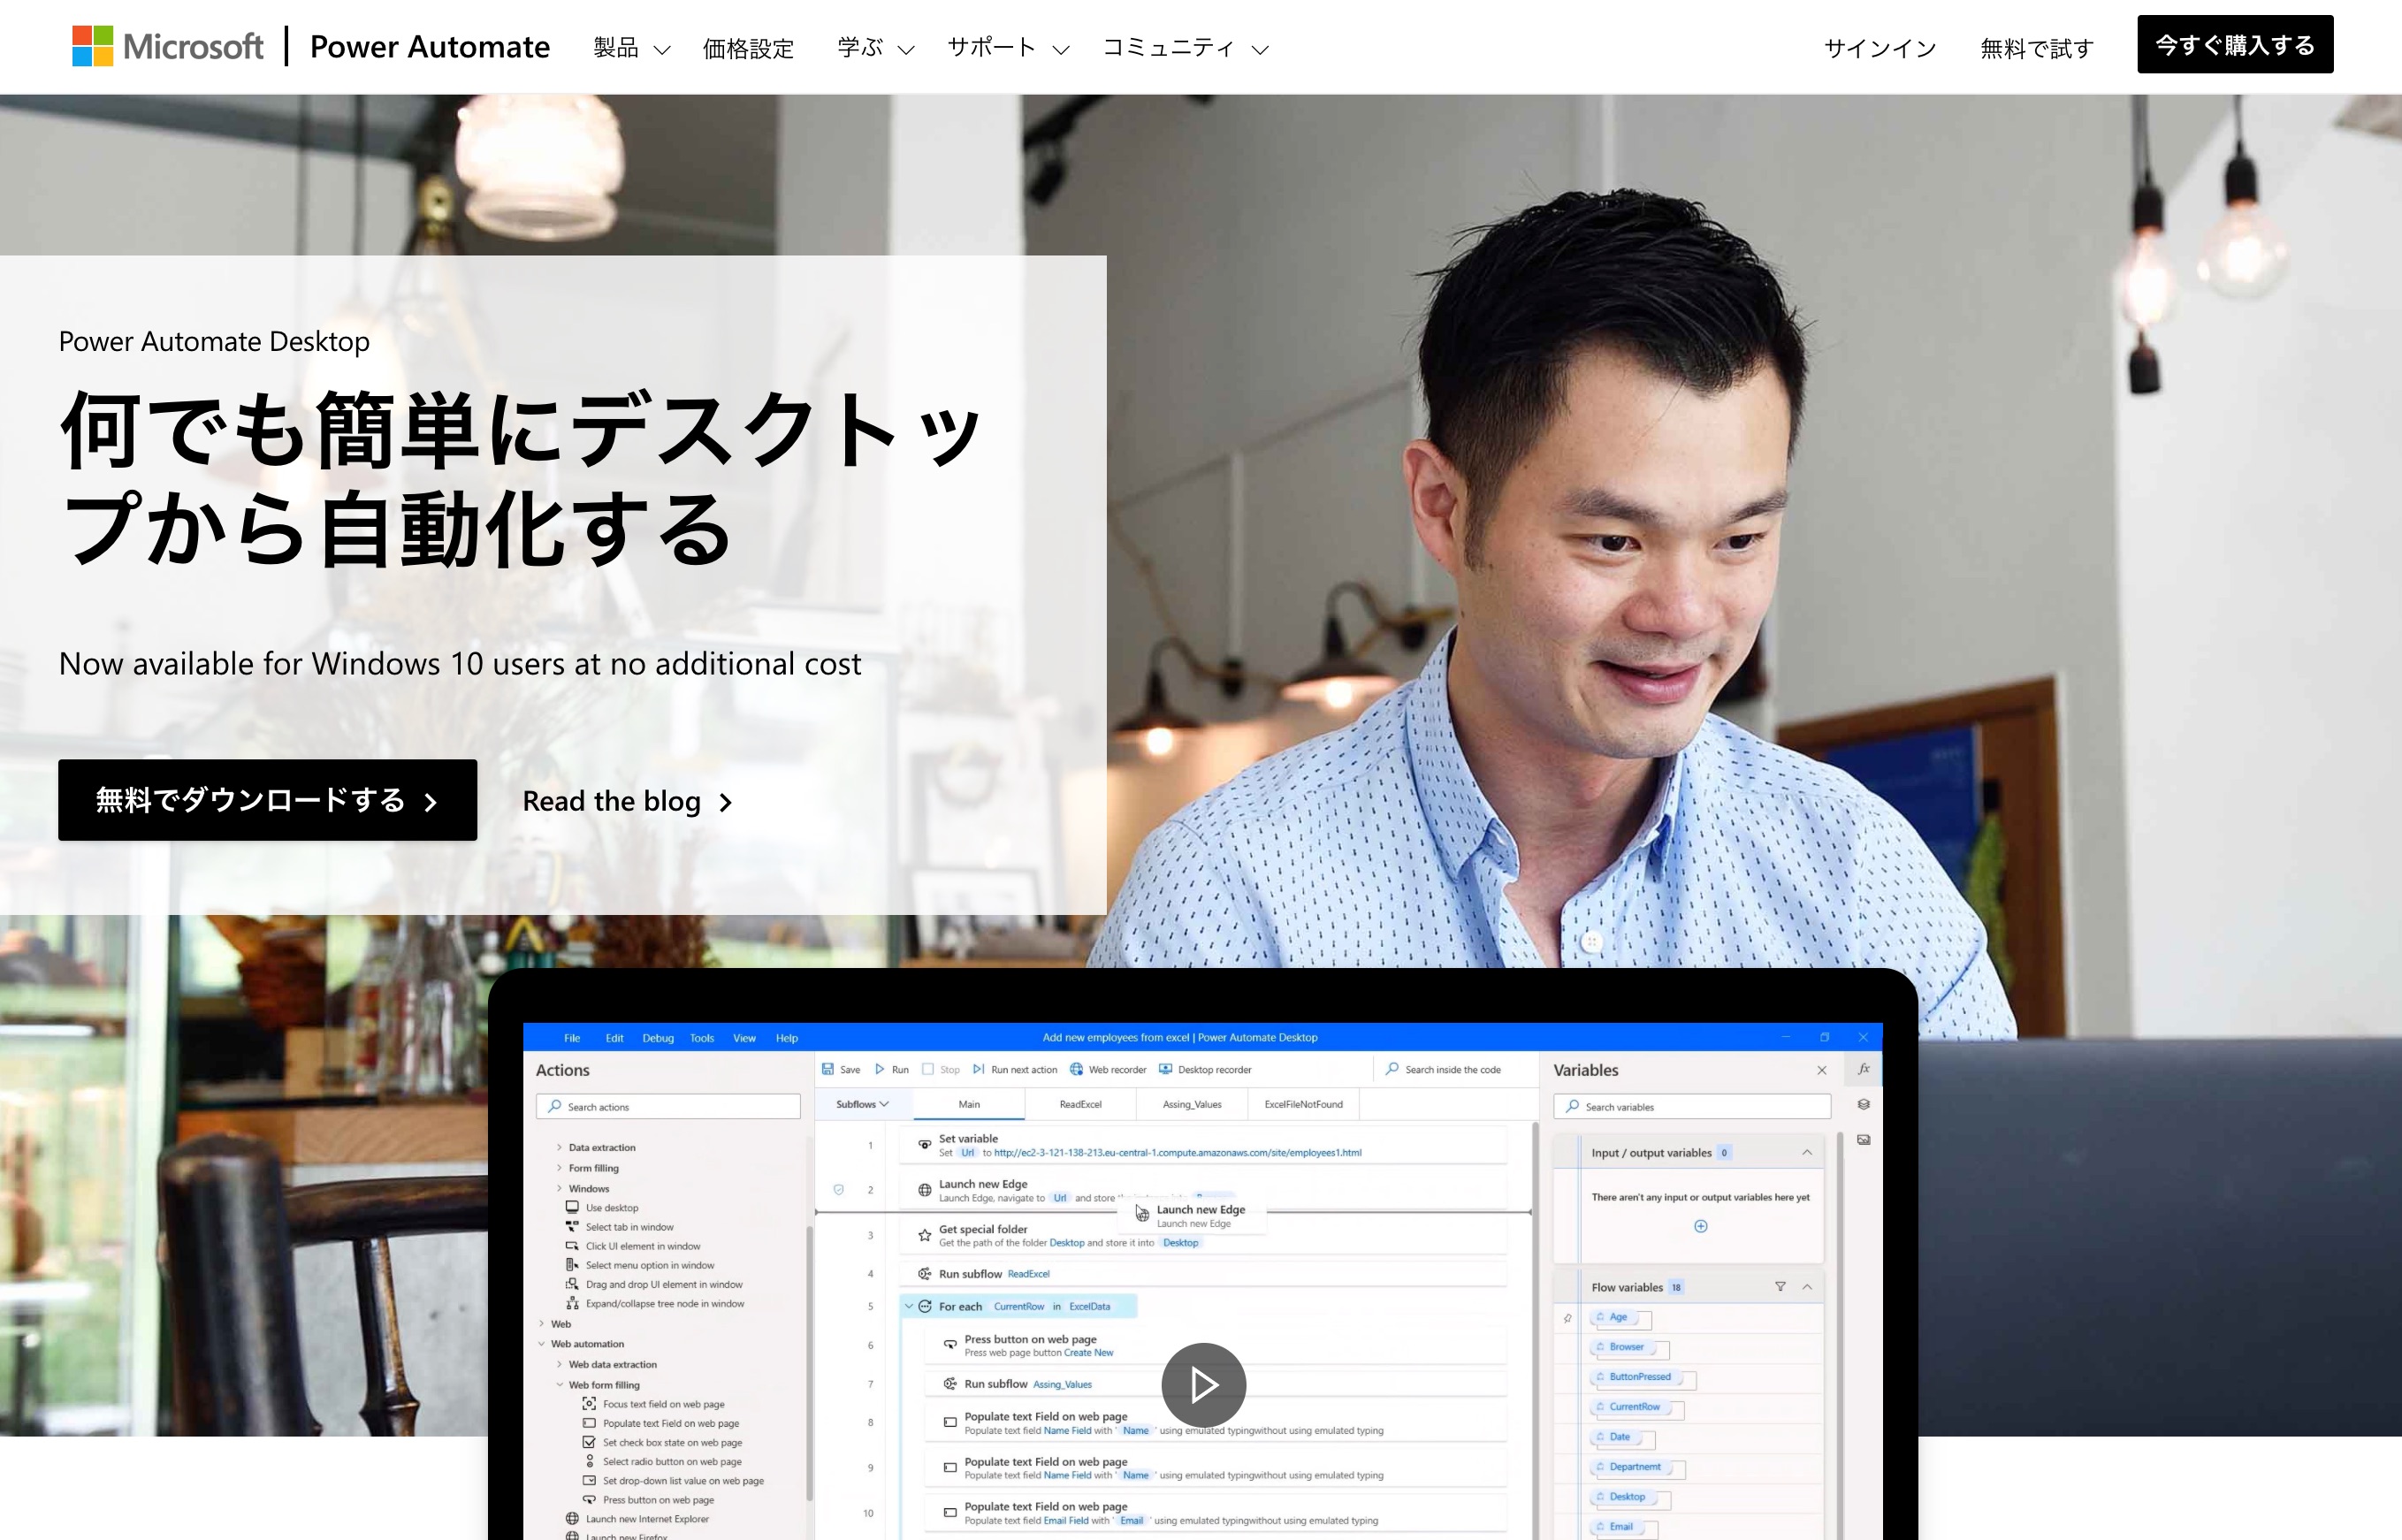Click the Search variables input field

(1692, 1106)
